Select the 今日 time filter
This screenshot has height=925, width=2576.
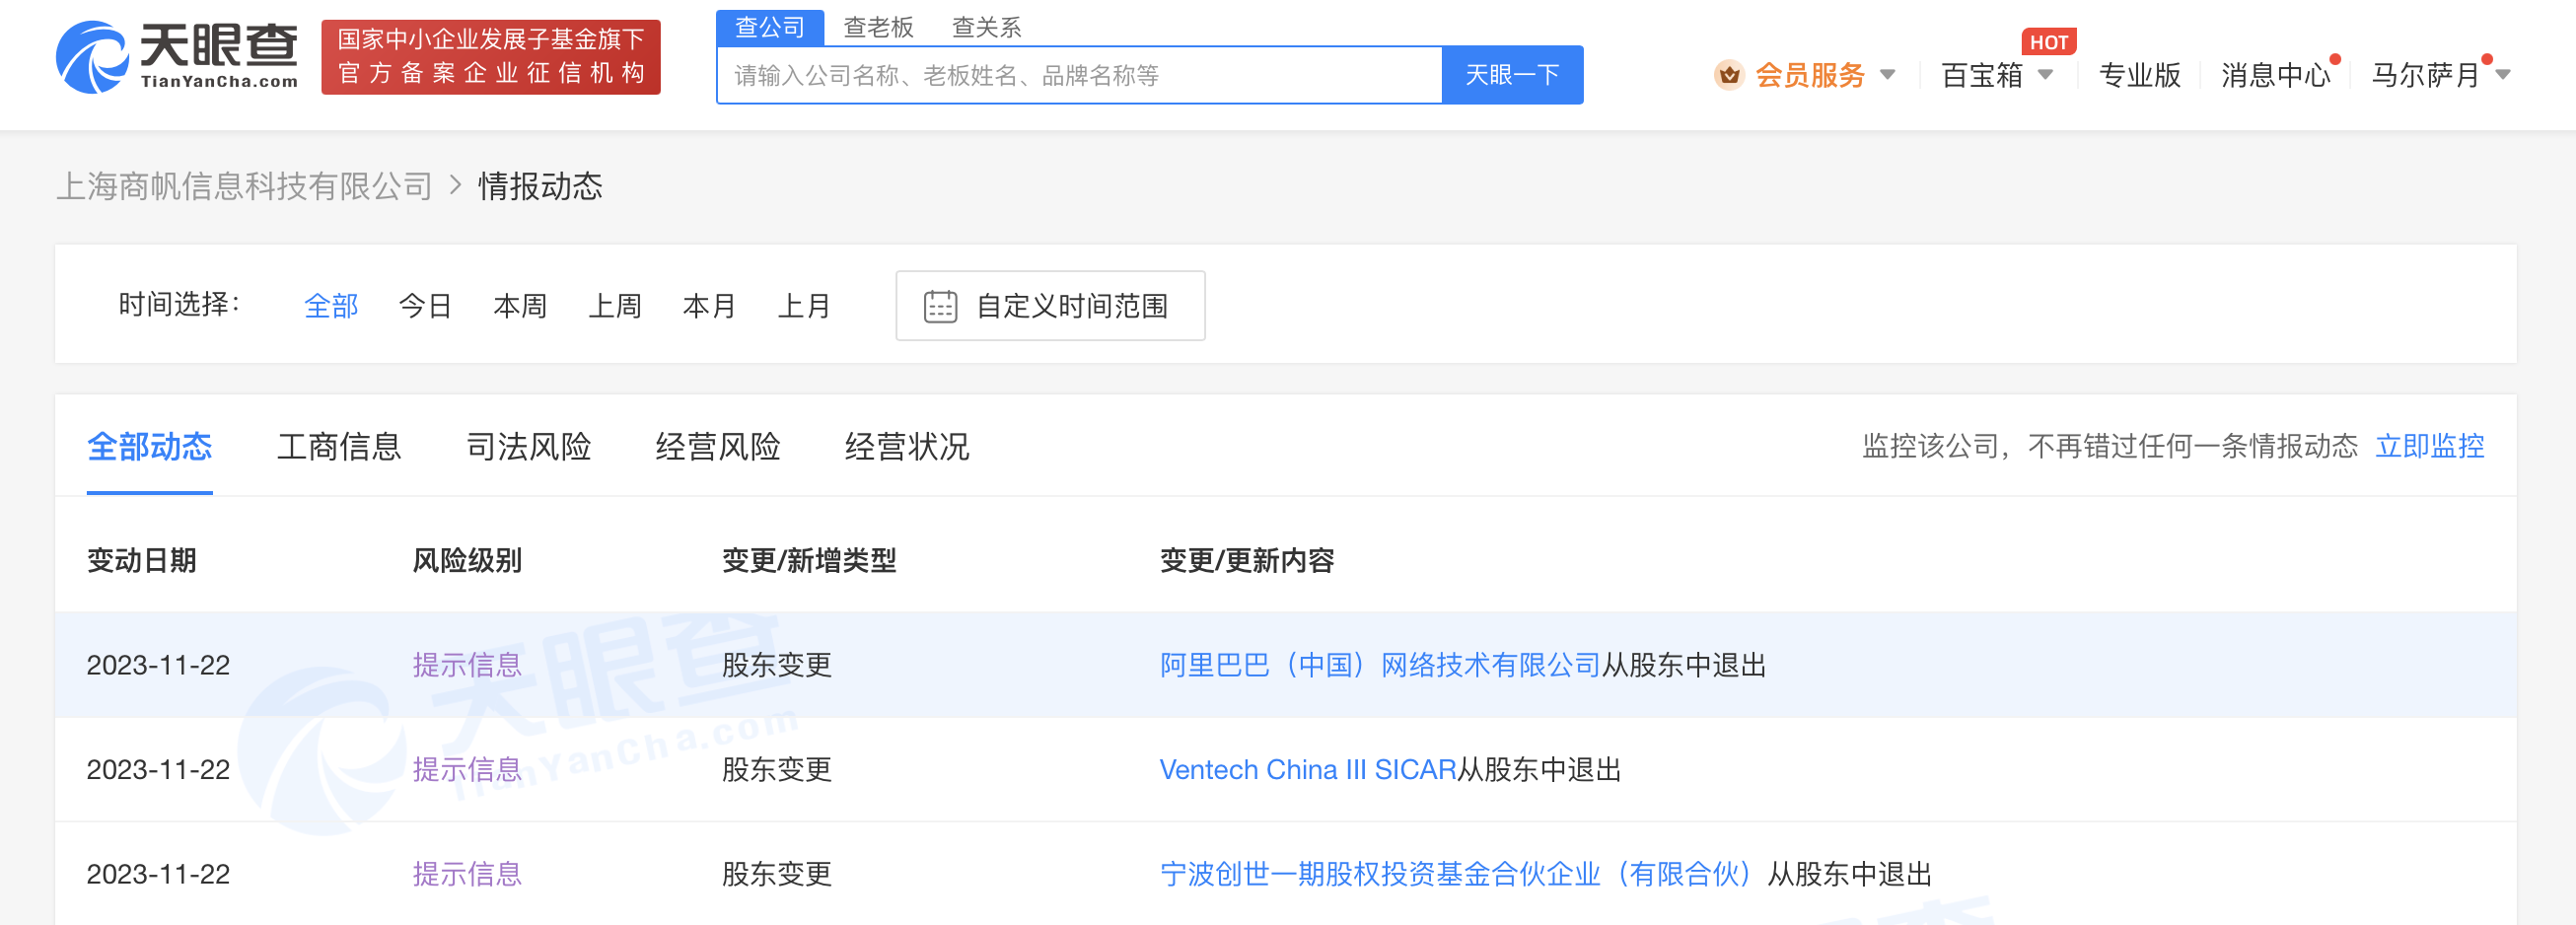[424, 305]
